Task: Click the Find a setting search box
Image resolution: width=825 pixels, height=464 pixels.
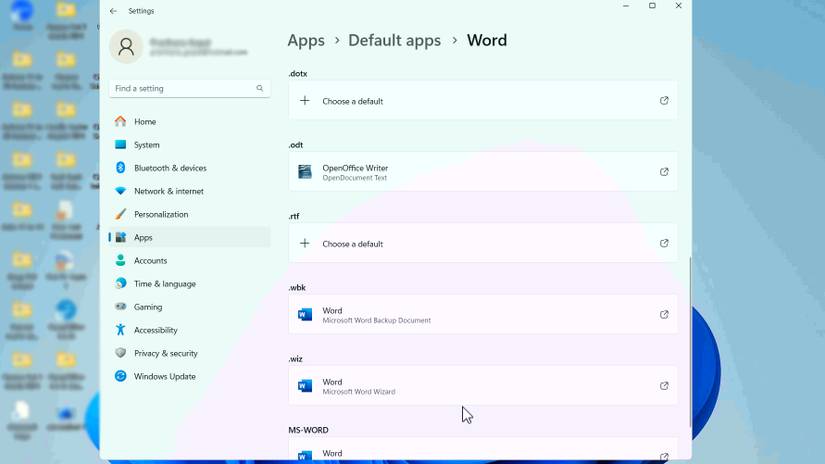Action: [182, 88]
